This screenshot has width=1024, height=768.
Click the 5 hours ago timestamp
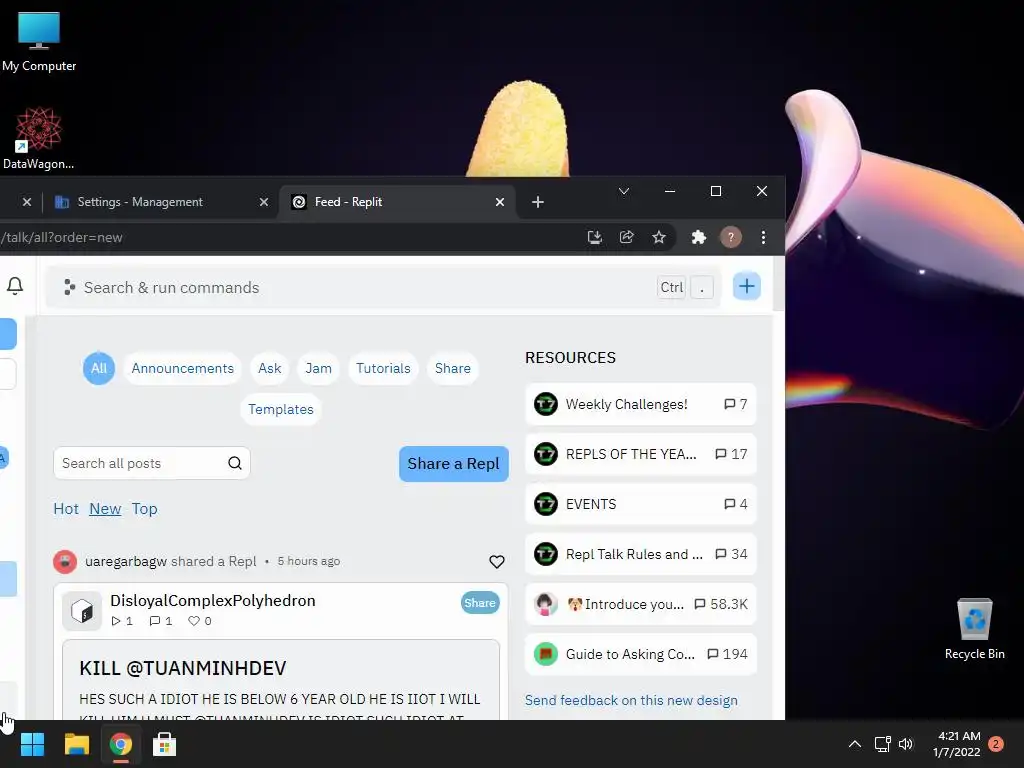pyautogui.click(x=308, y=562)
